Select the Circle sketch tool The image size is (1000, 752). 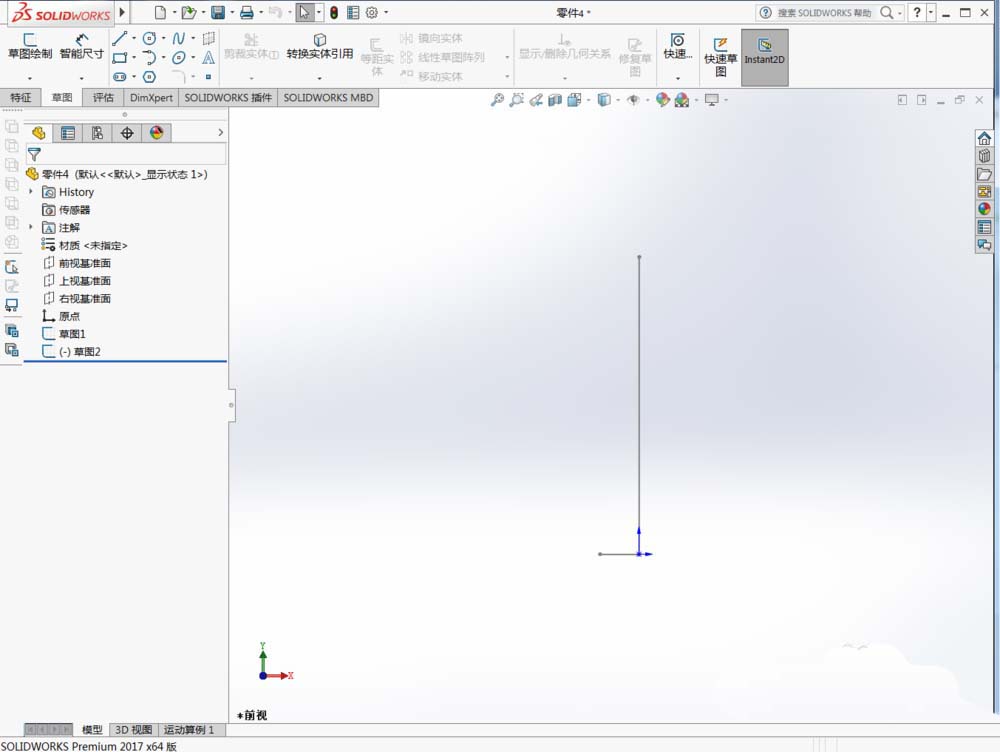click(x=149, y=38)
